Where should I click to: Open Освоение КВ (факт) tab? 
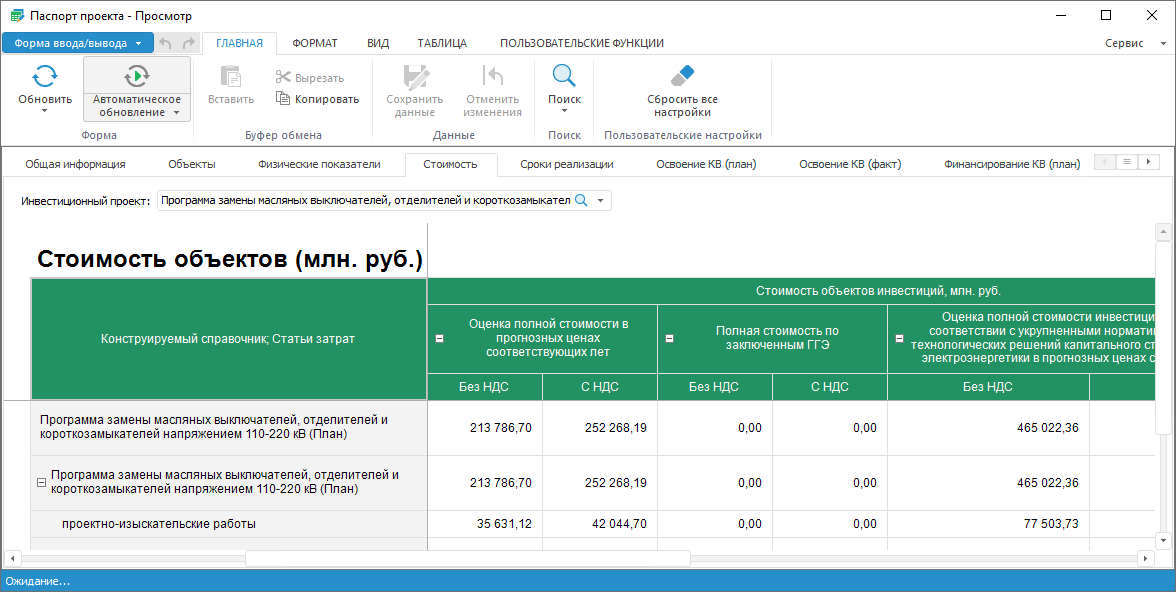(x=850, y=164)
